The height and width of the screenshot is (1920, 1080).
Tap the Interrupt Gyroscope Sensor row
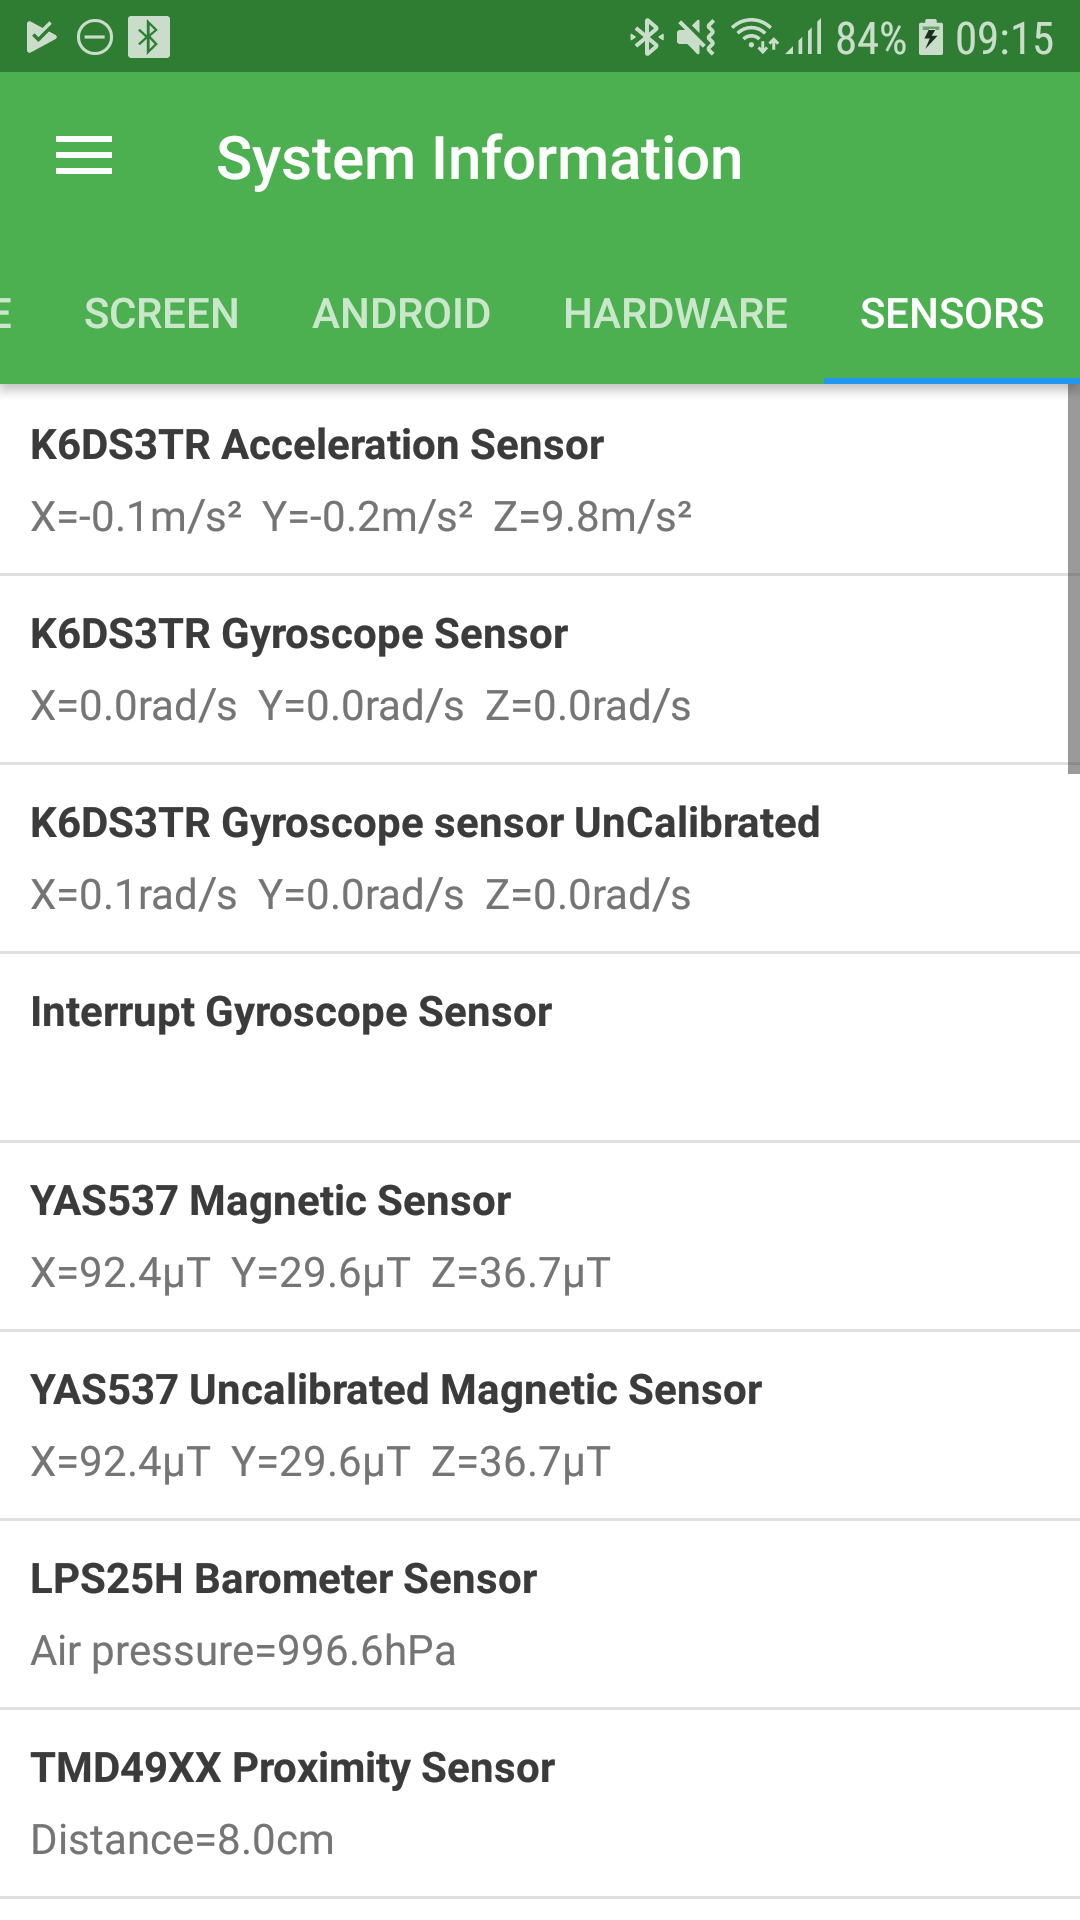tap(530, 1047)
